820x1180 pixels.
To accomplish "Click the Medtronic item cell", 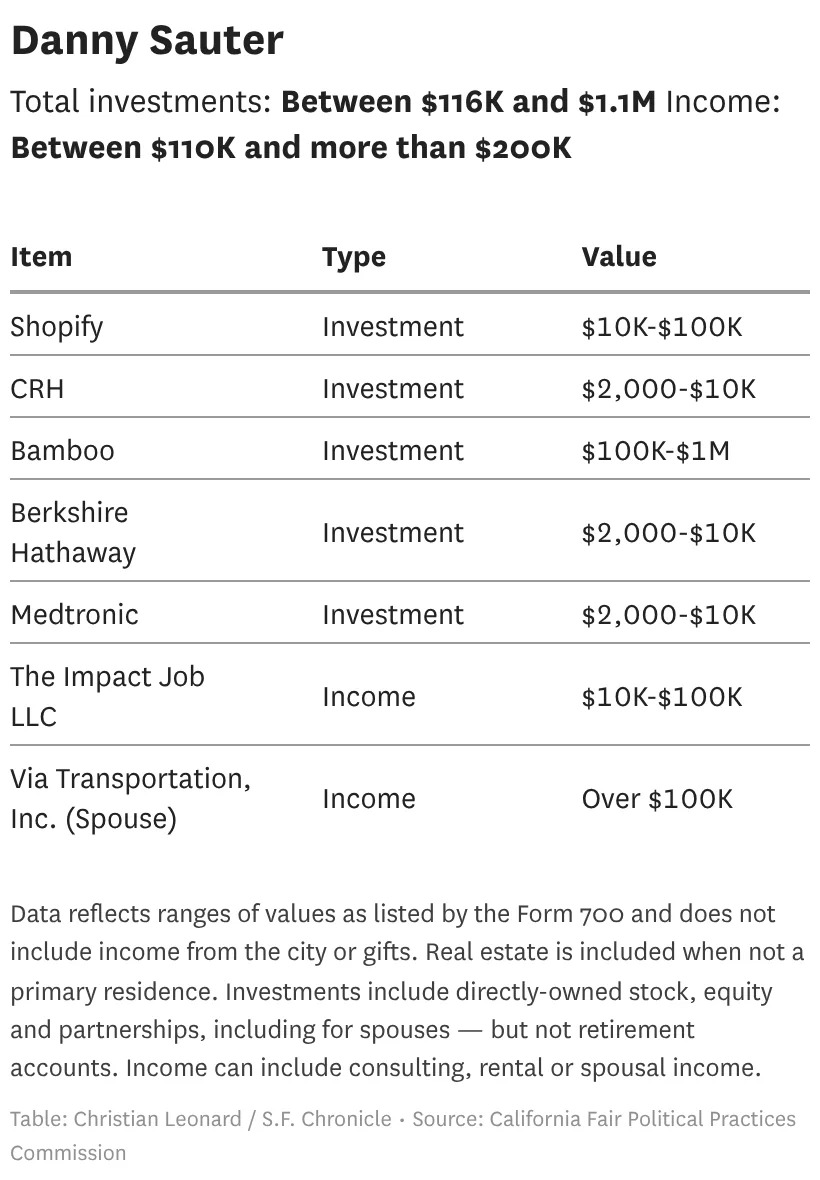I will point(74,614).
